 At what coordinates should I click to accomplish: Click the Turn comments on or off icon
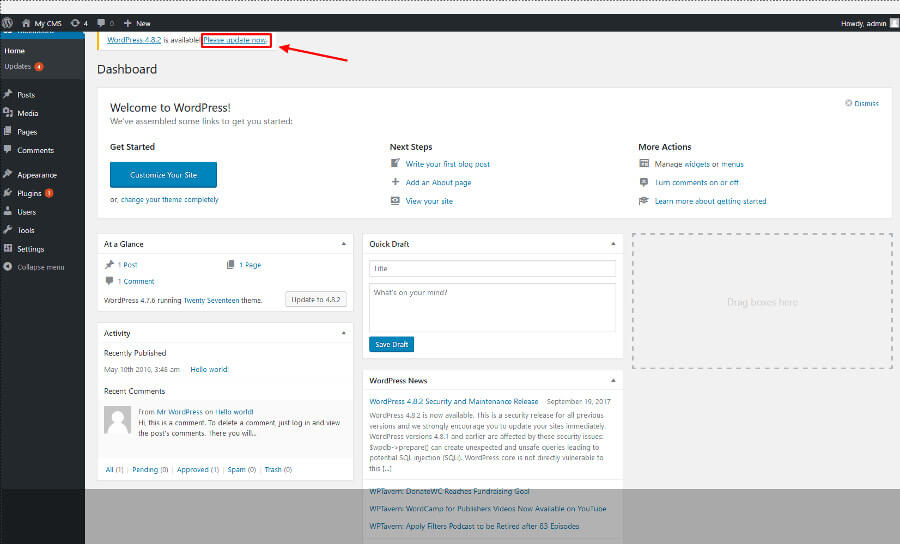(644, 182)
